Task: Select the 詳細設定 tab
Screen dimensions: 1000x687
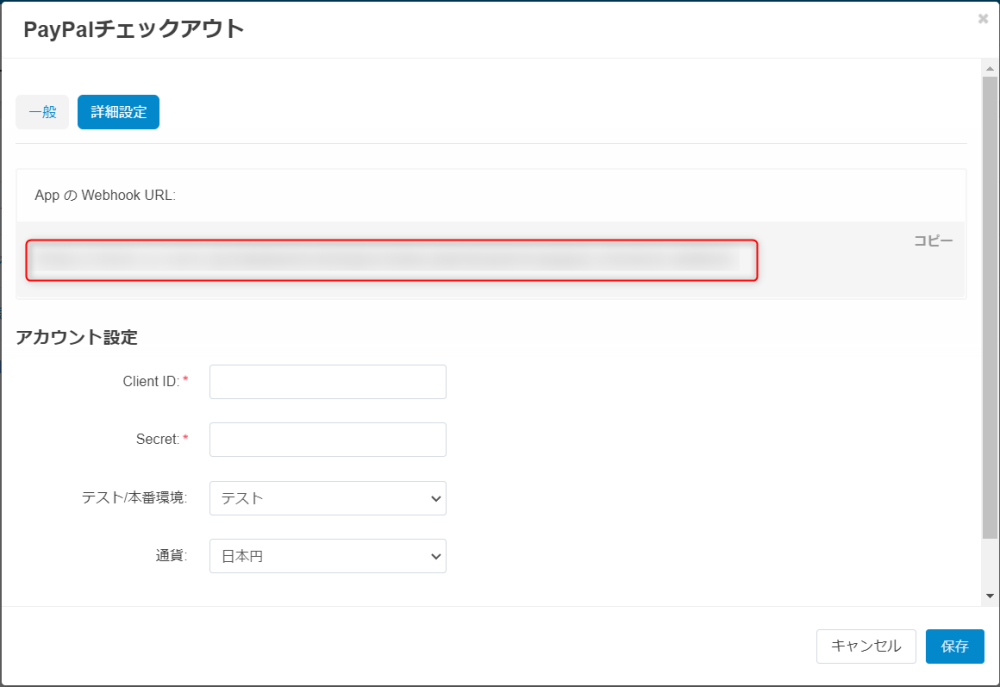Action: 118,112
